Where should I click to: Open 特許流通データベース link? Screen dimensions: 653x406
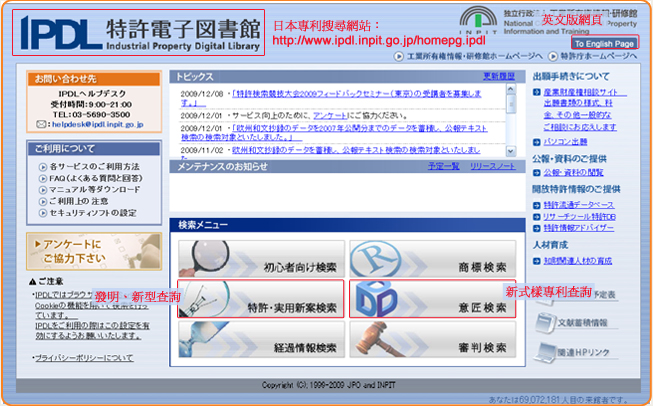(578, 205)
